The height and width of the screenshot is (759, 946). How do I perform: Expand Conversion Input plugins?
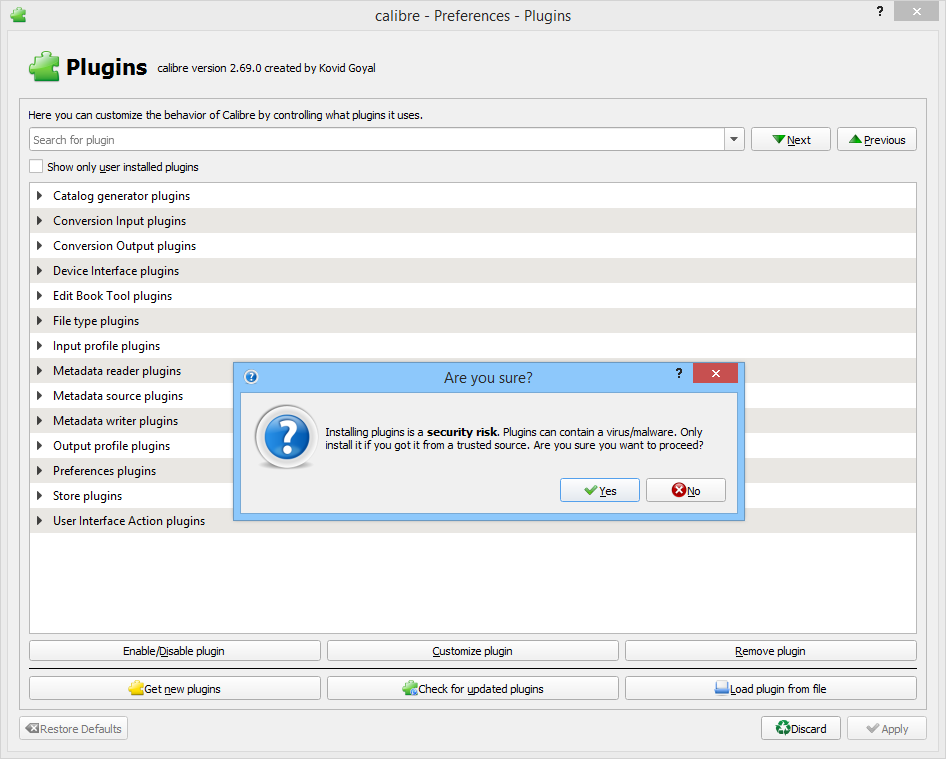pyautogui.click(x=39, y=221)
